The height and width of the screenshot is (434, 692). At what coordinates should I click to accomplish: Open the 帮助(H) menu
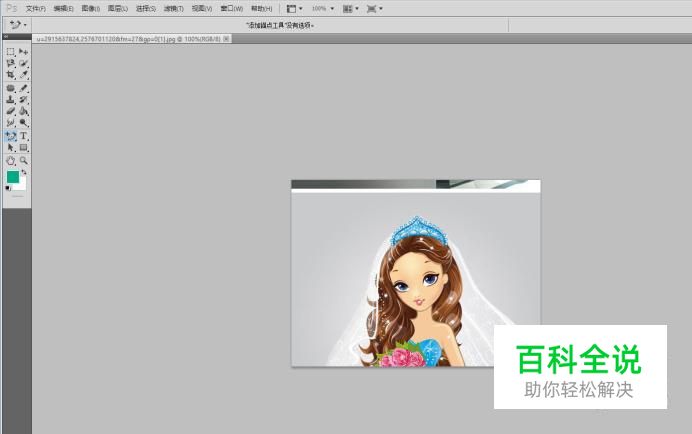coord(262,8)
